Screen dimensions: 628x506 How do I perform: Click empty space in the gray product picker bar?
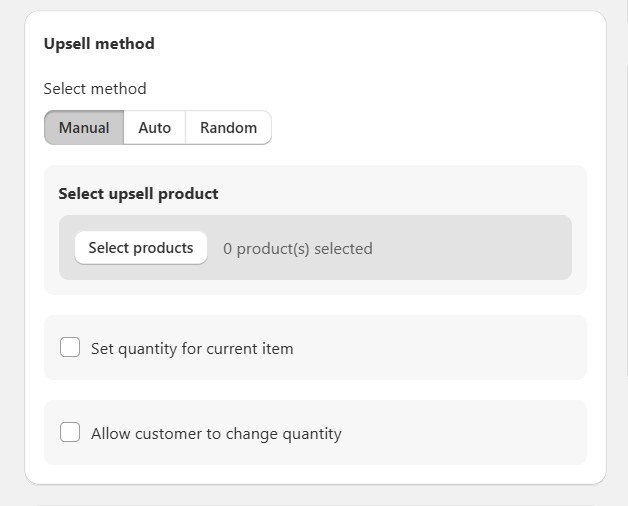[470, 248]
